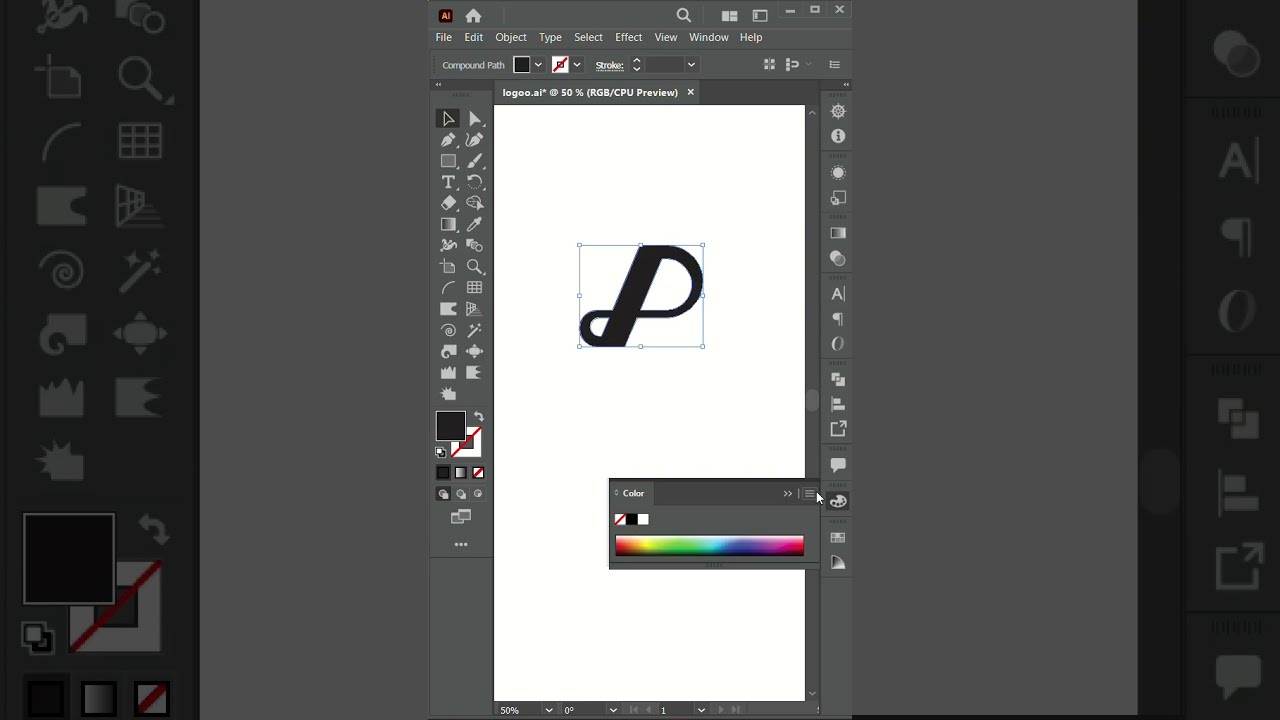1280x720 pixels.
Task: Select the Blend tool
Action: point(475,246)
